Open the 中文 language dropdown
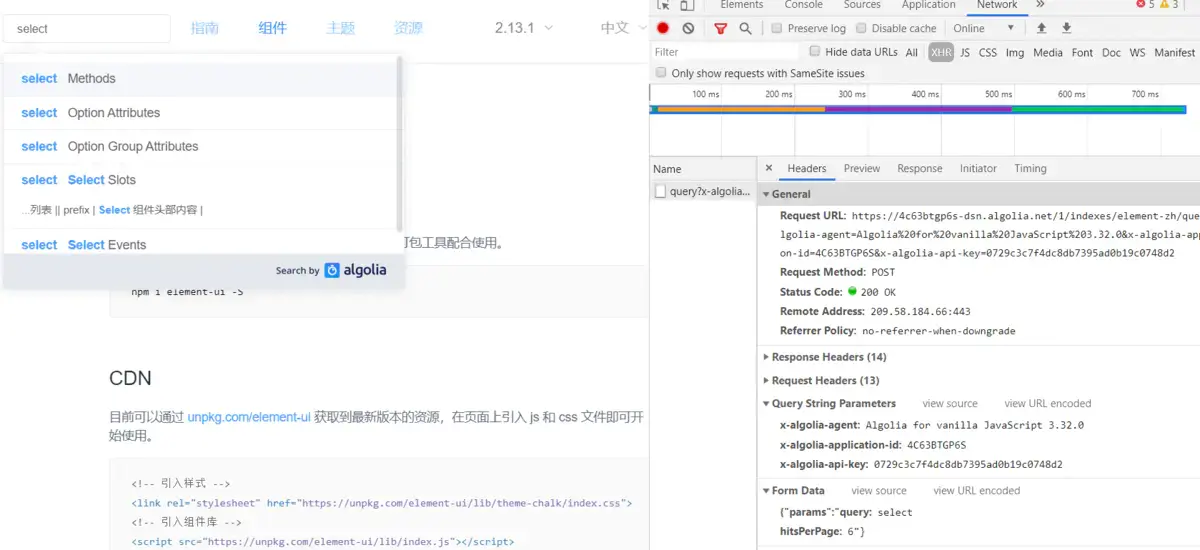Screen dimensions: 1200x550 622,28
